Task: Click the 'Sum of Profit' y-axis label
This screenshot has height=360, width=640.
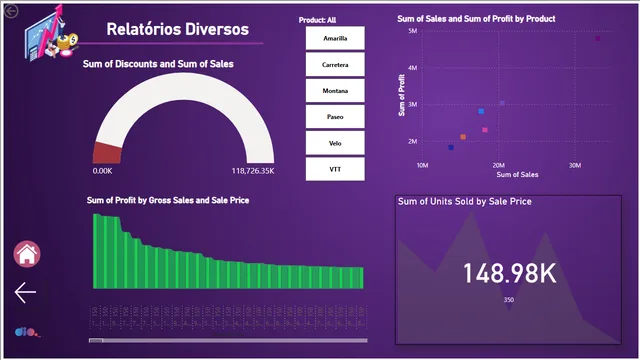Action: coord(402,95)
